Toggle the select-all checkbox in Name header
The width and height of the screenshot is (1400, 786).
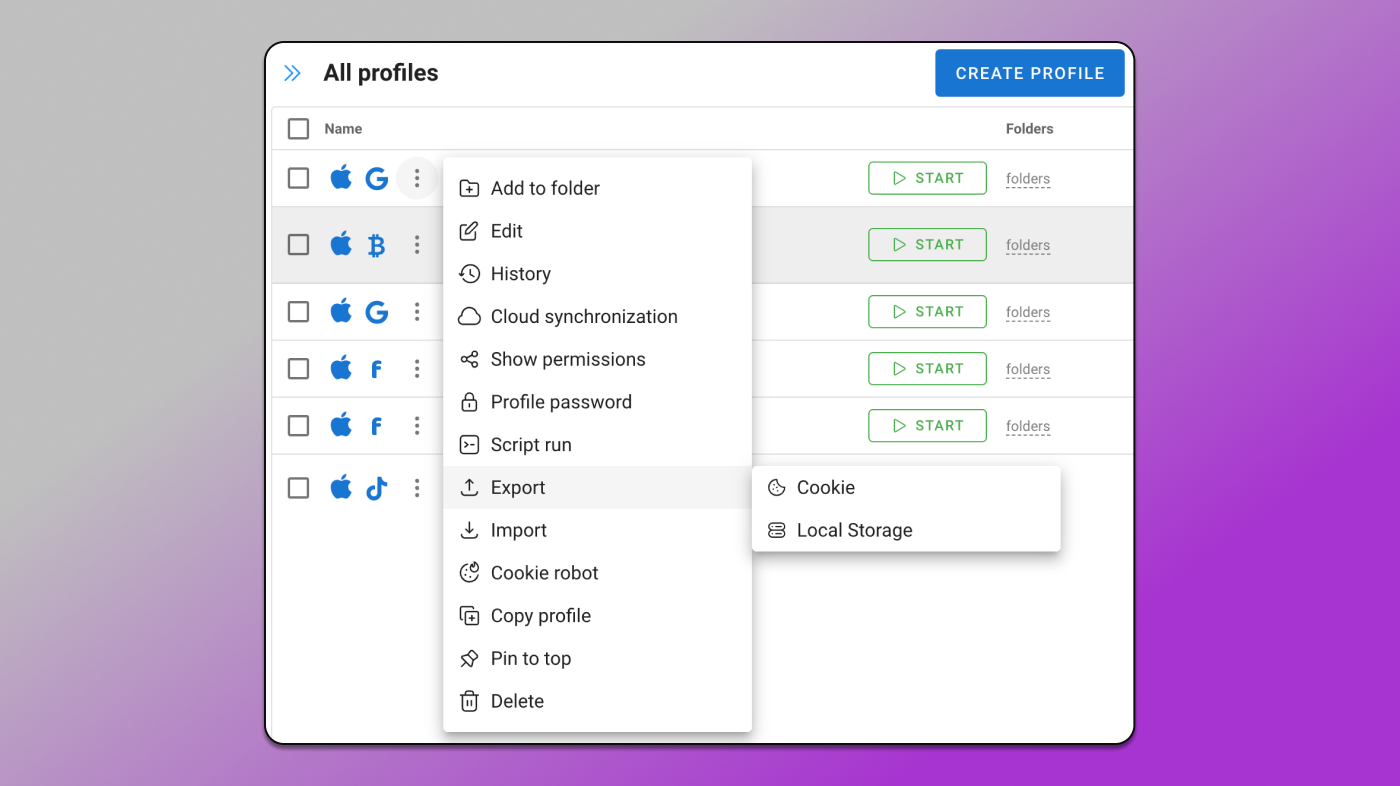tap(298, 129)
